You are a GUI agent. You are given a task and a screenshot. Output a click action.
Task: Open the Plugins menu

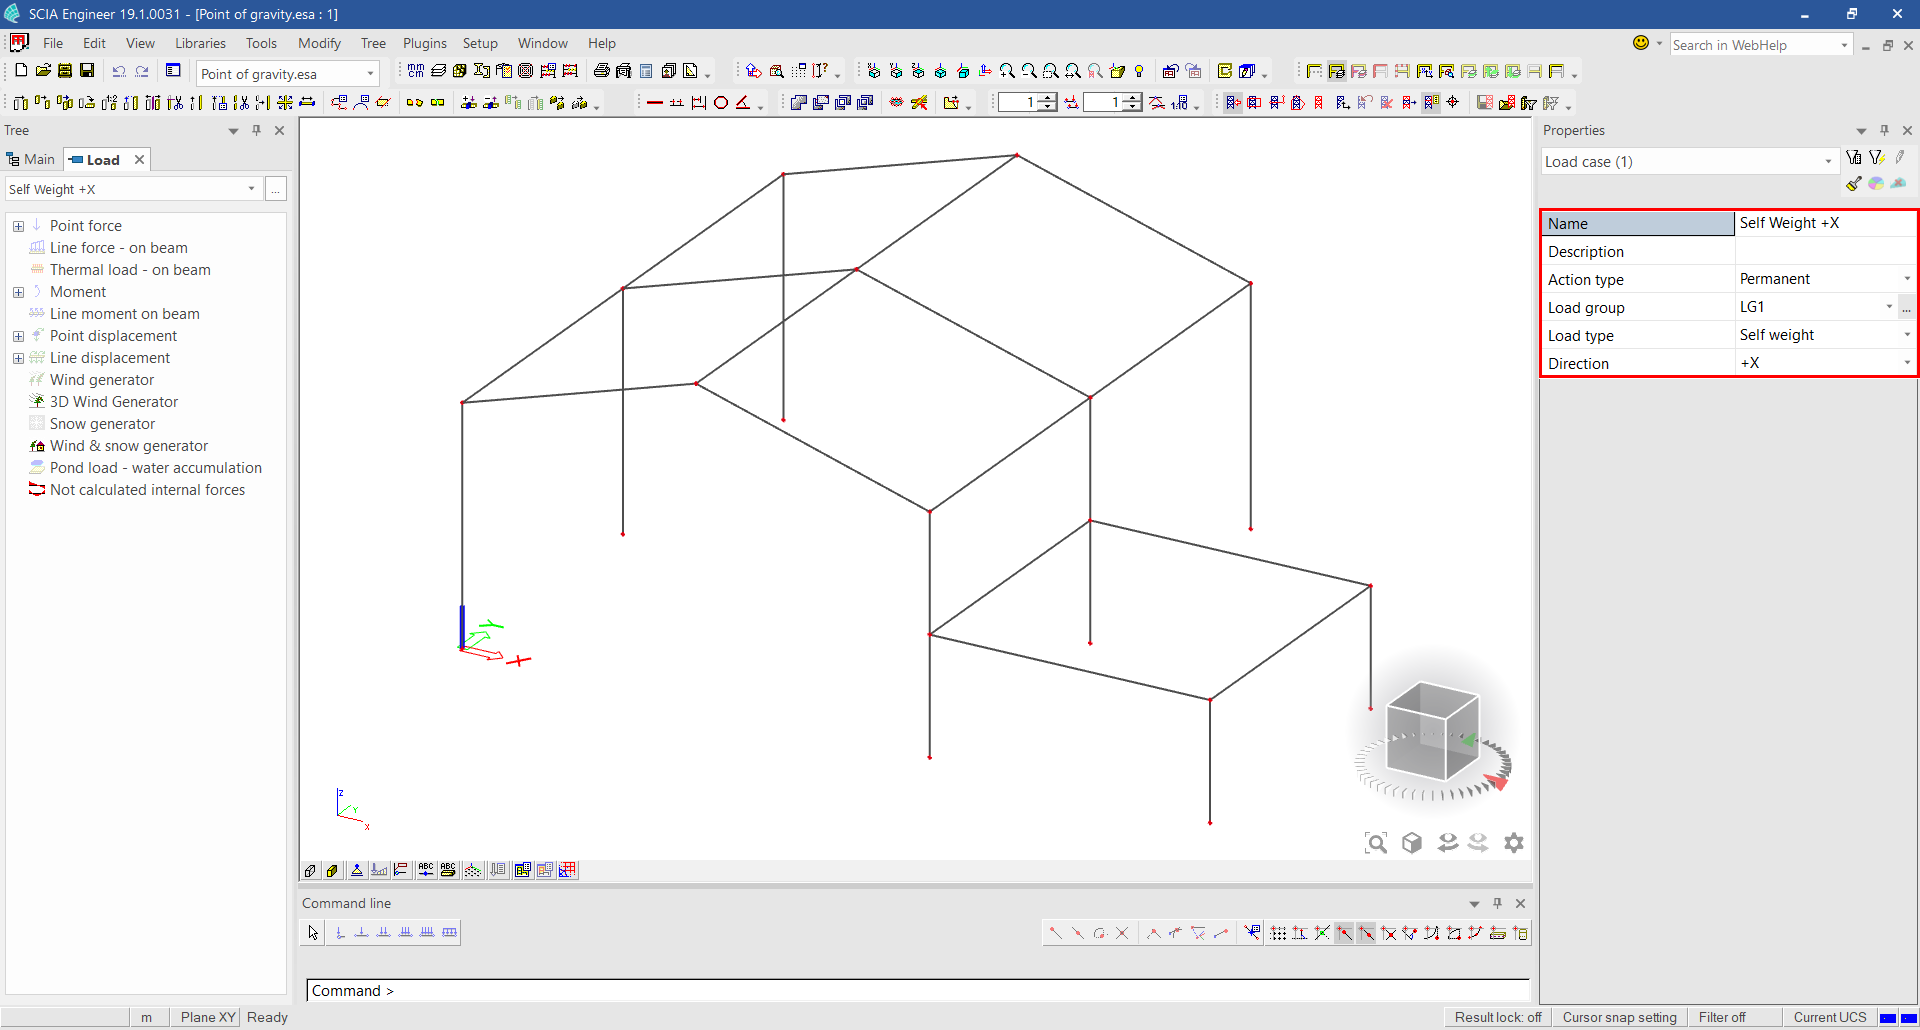tap(424, 43)
